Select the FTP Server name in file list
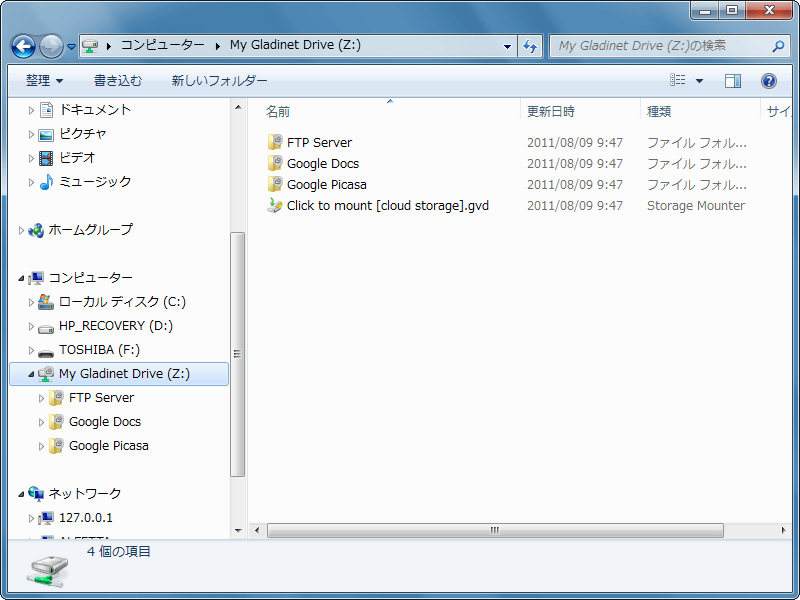The width and height of the screenshot is (800, 600). tap(319, 142)
